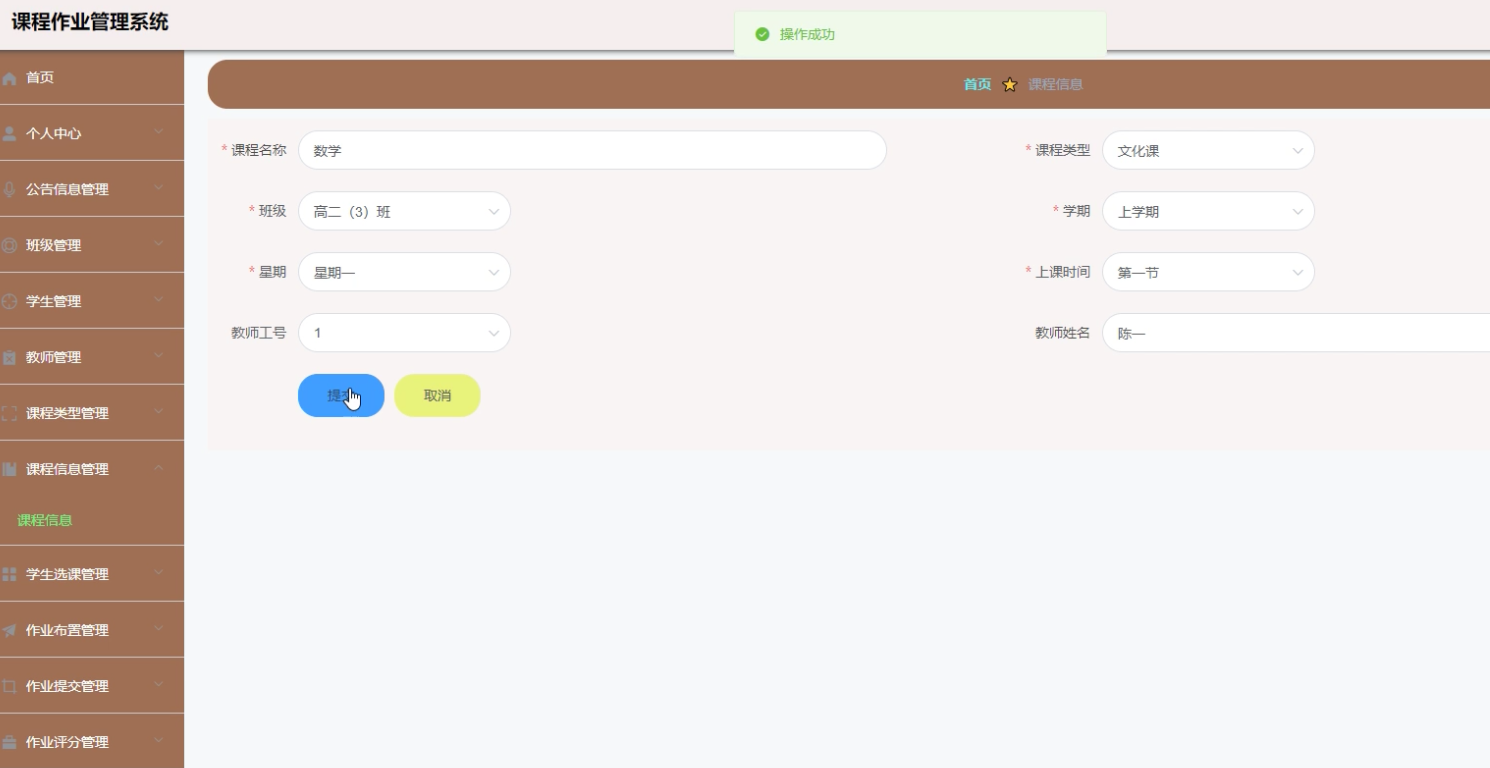The image size is (1490, 768).
Task: Click the star icon in the breadcrumb
Action: [1009, 85]
